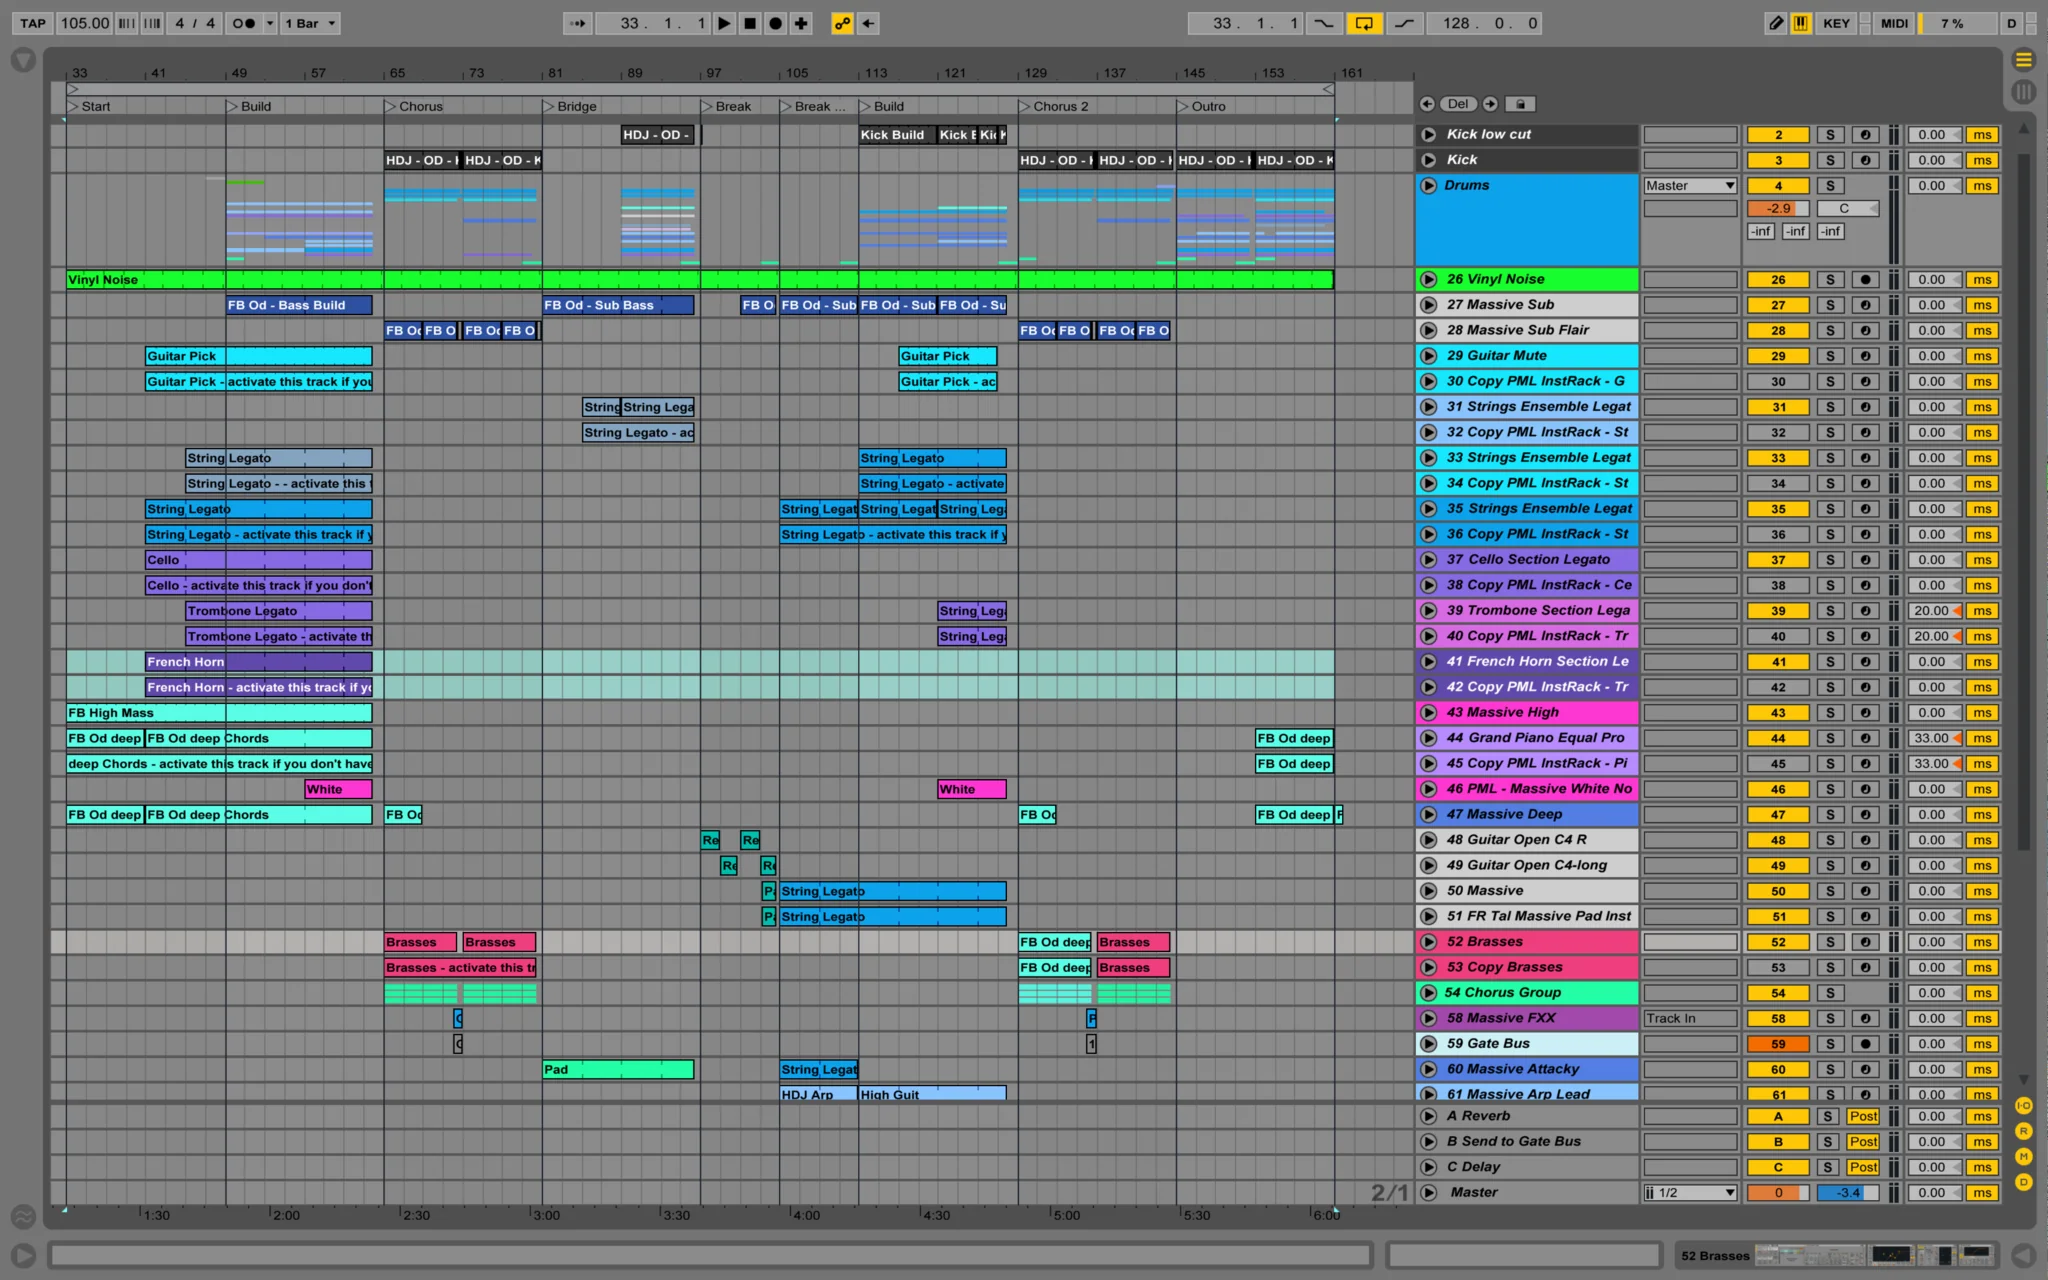This screenshot has height=1280, width=2048.
Task: Unfold the 44 Grand Piano Equal Pro track
Action: pos(1429,738)
